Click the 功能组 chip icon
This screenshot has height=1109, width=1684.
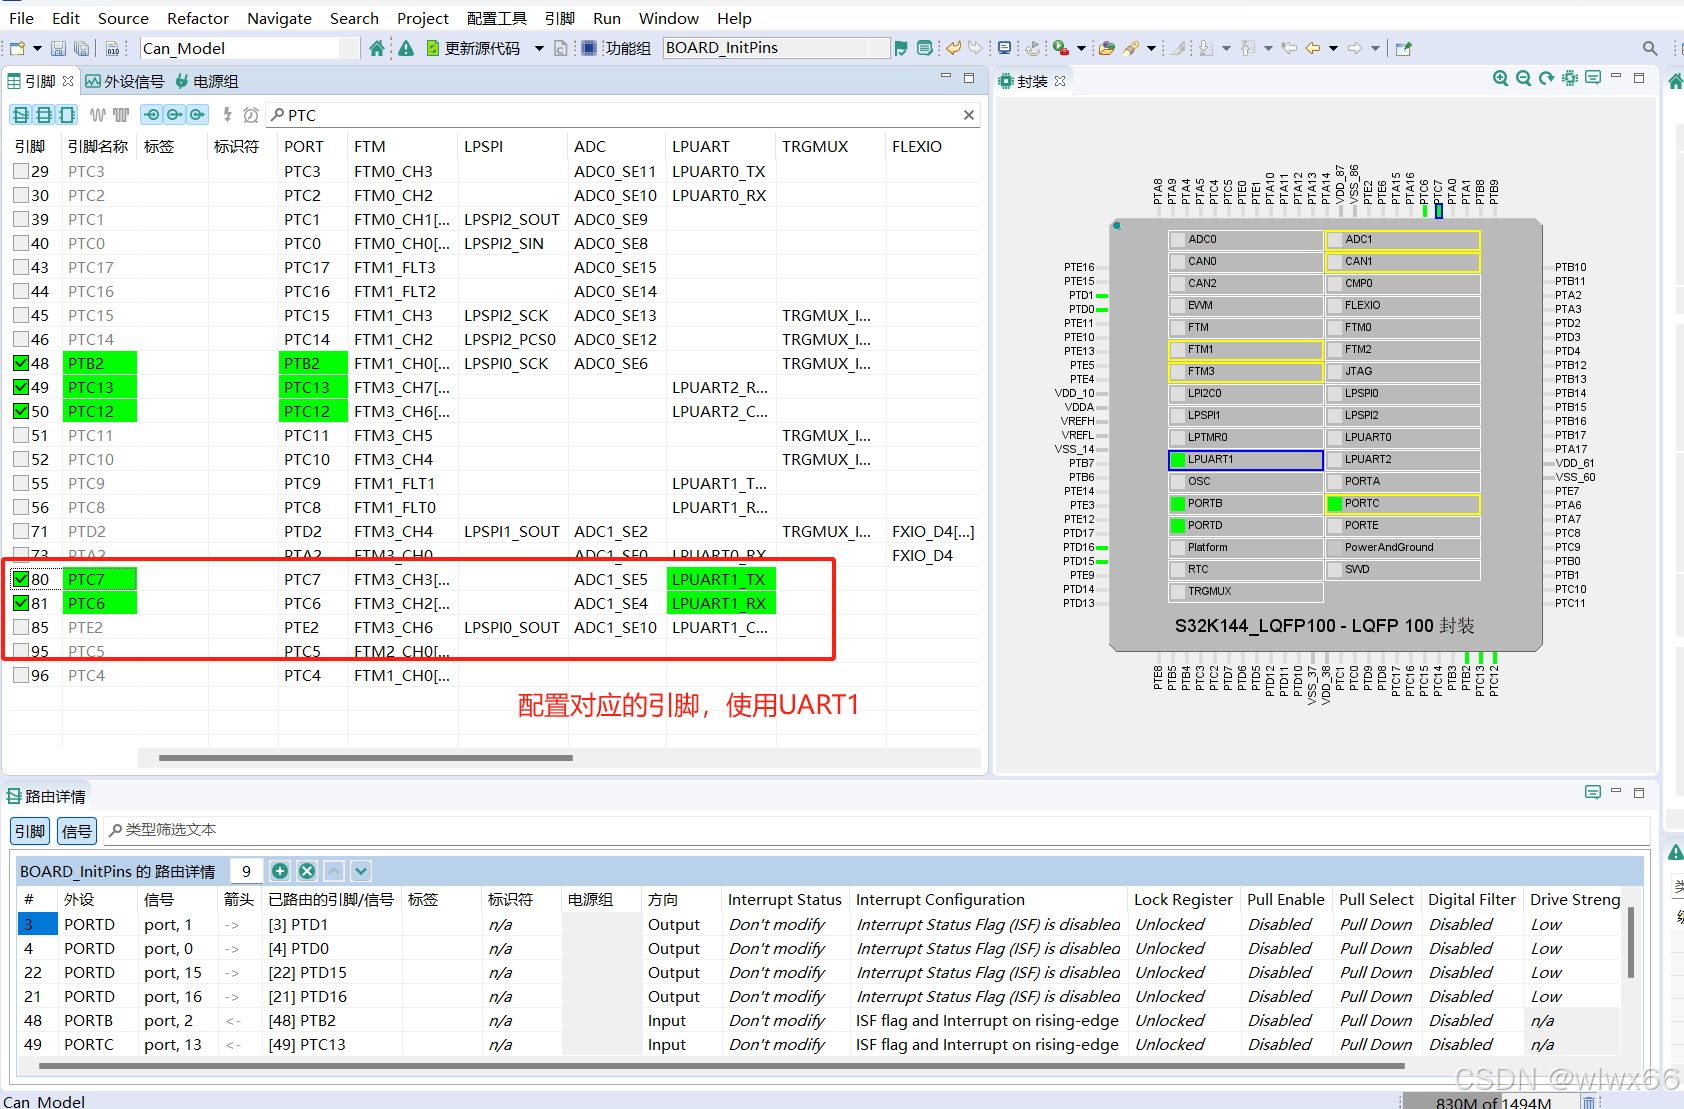tap(588, 47)
